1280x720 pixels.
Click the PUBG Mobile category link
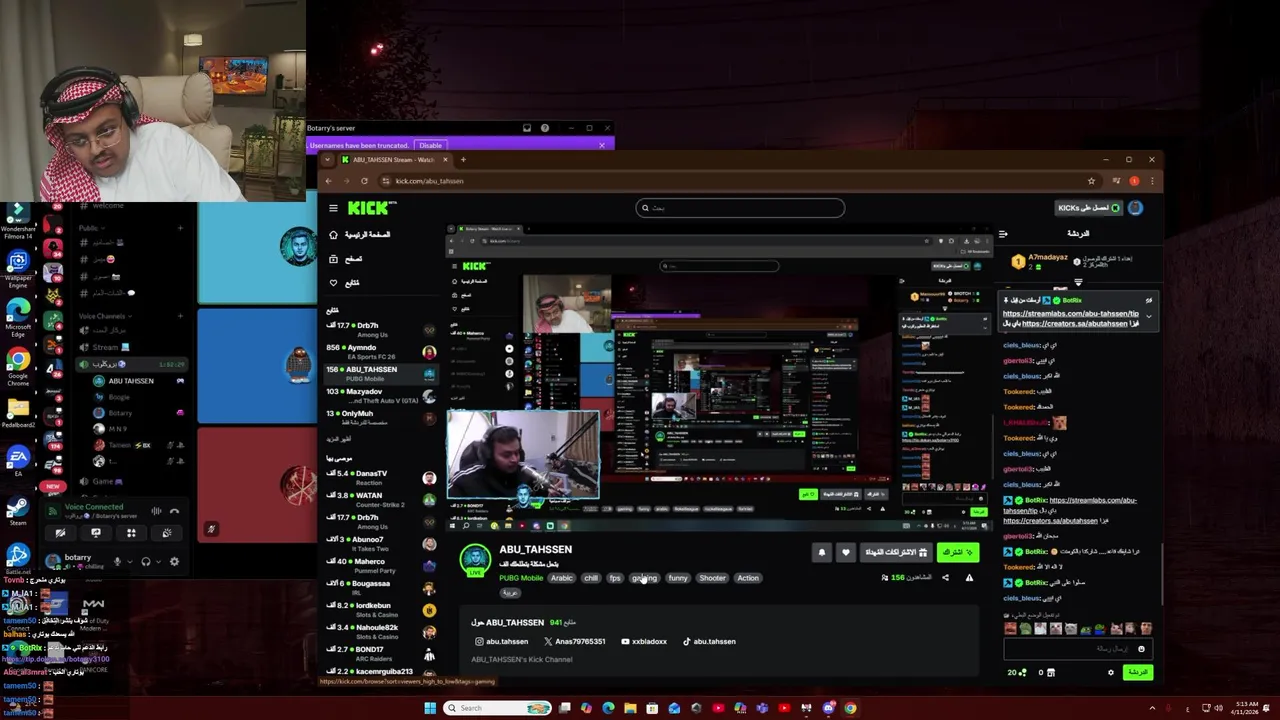pos(521,578)
